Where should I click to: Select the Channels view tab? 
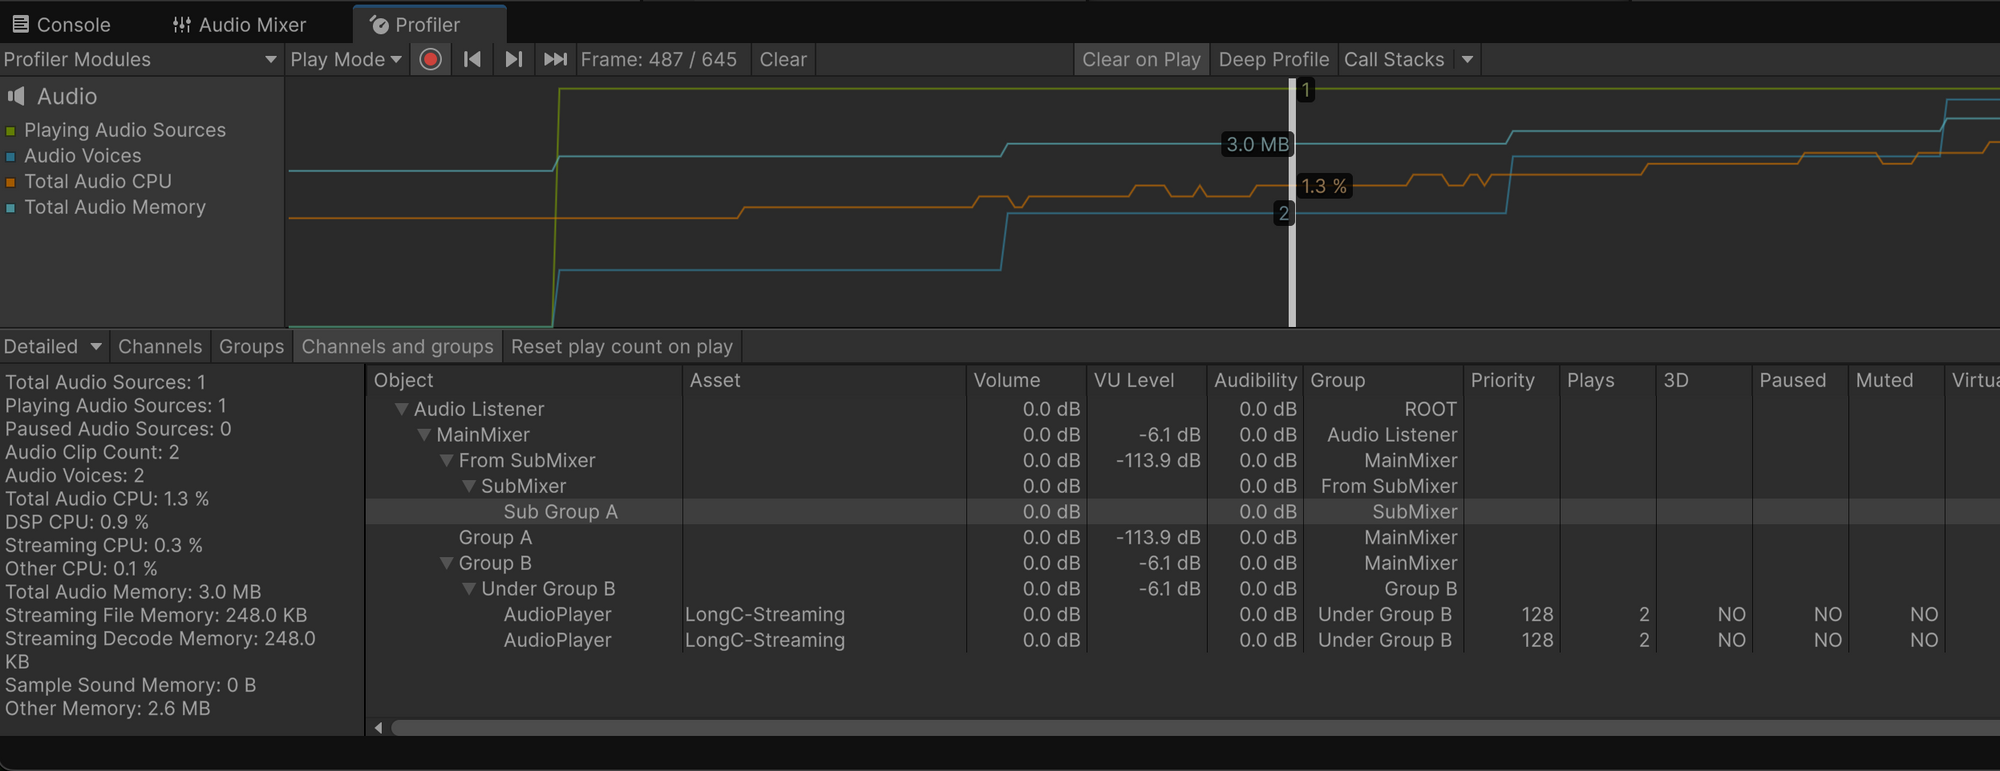click(159, 346)
